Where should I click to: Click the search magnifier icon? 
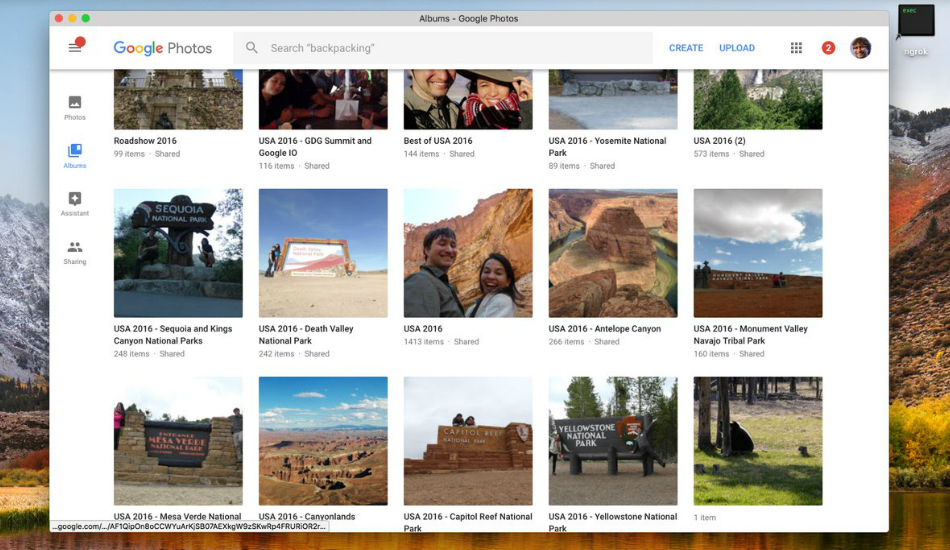click(x=251, y=47)
